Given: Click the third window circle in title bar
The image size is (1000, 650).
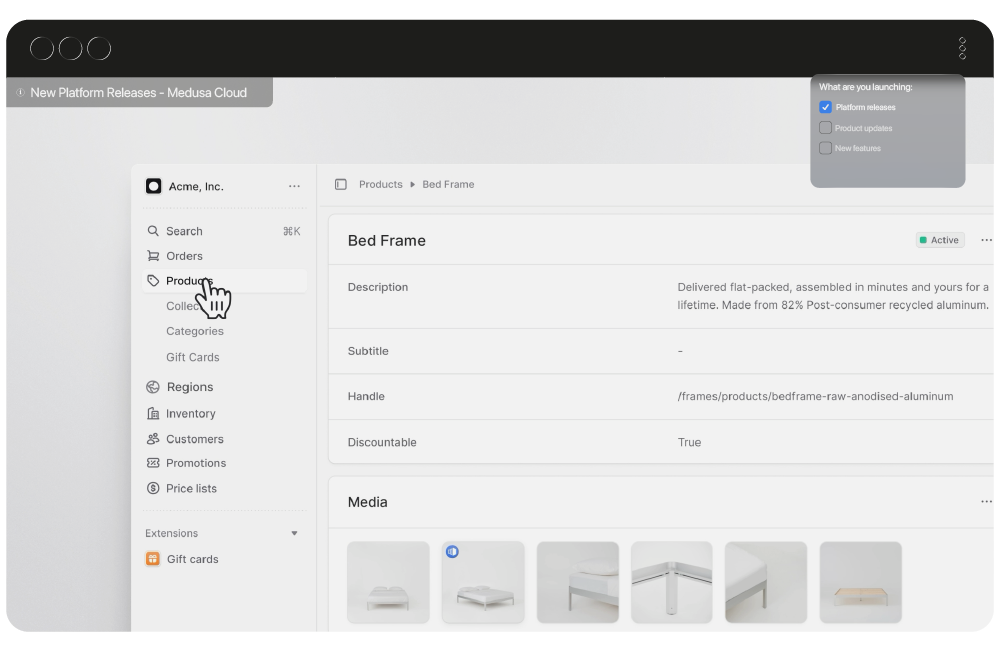Looking at the screenshot, I should coord(99,48).
